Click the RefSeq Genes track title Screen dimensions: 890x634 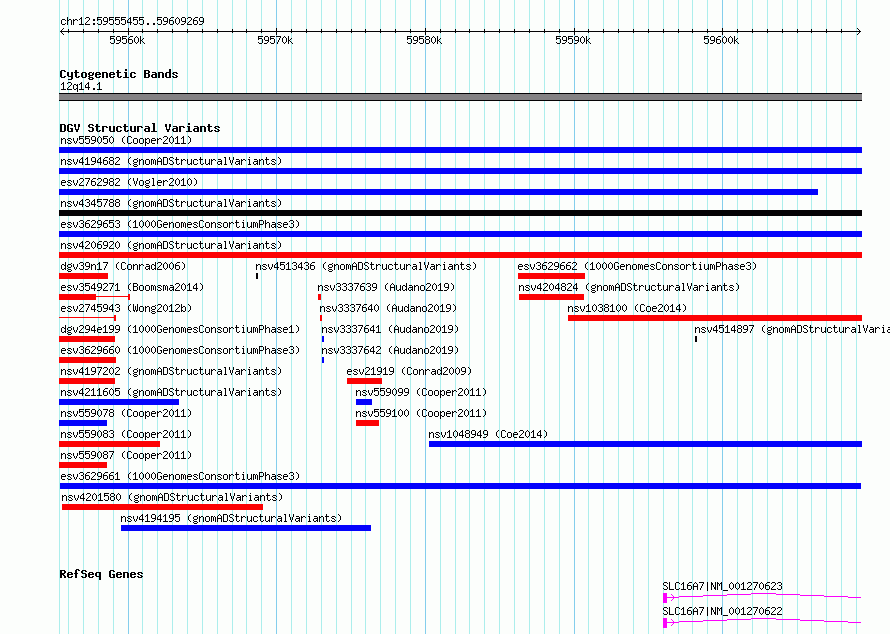tap(101, 574)
